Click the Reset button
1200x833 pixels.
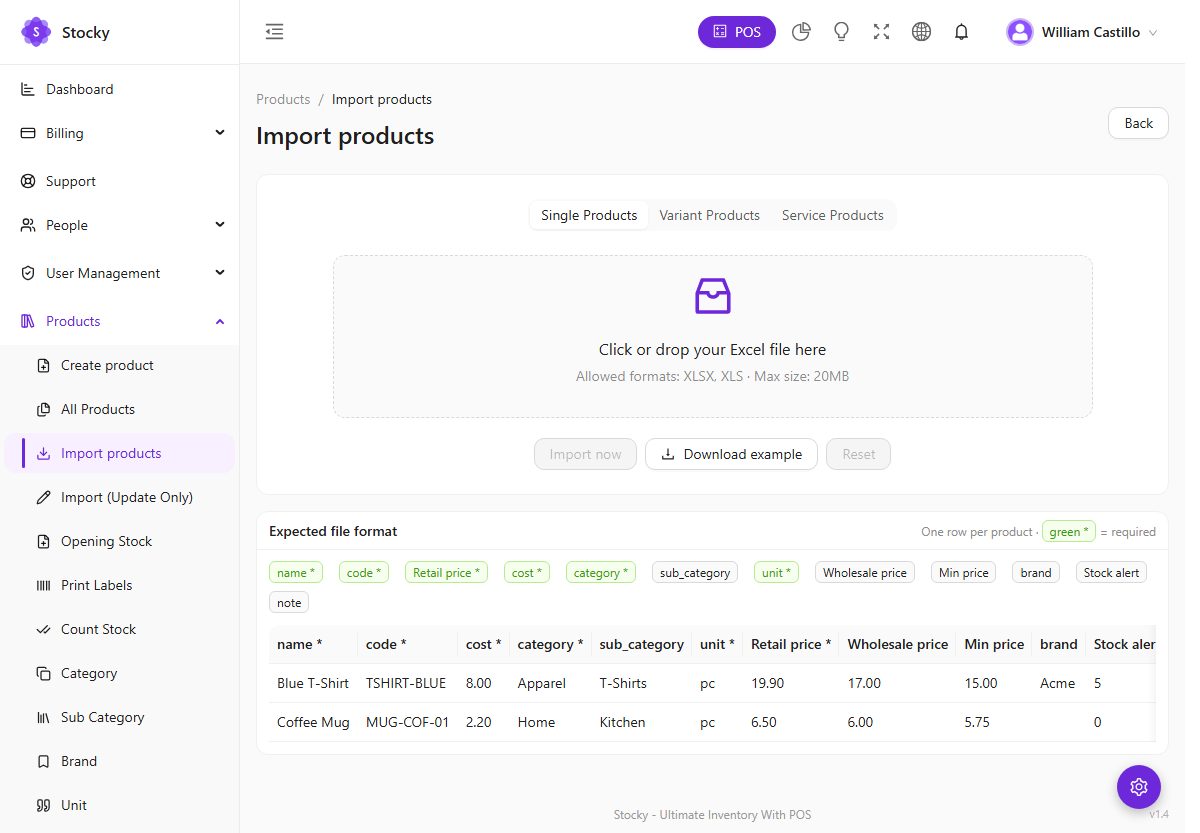click(x=859, y=454)
